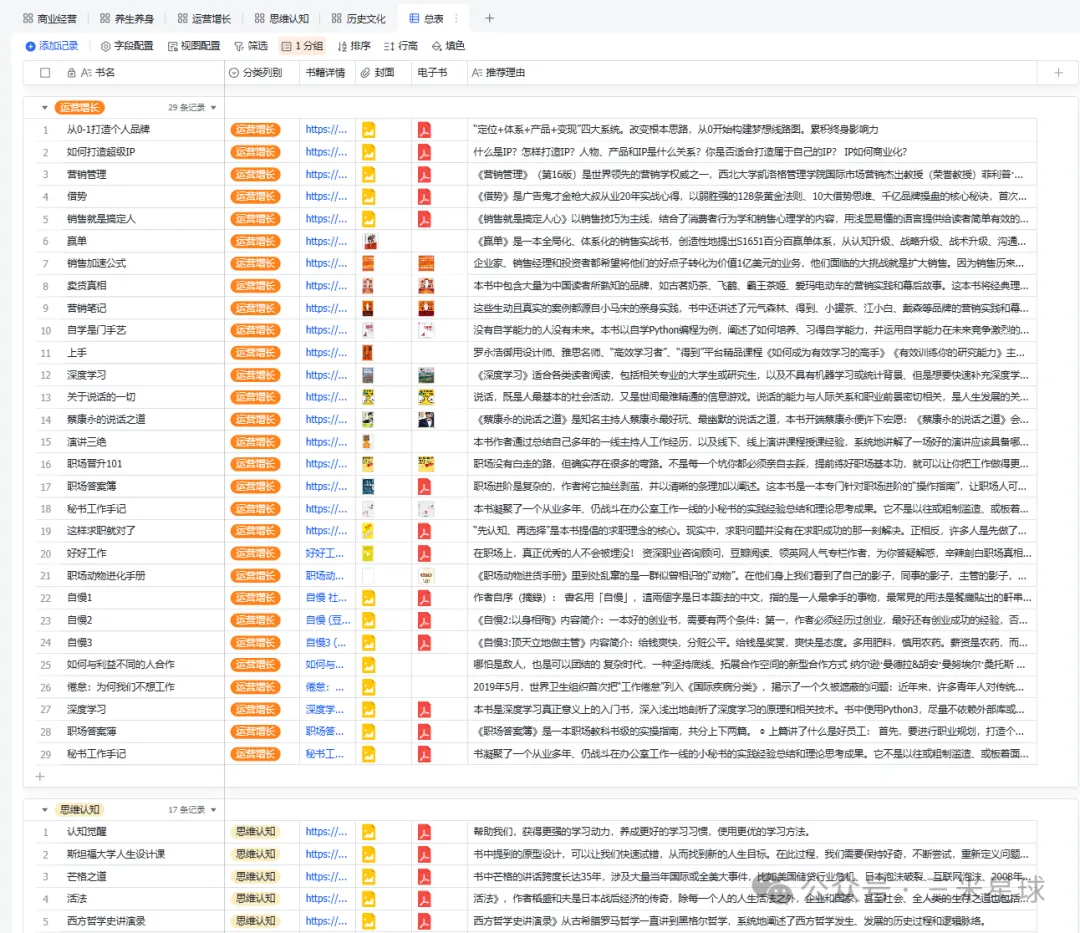Open 字段配置 field settings
Image resolution: width=1080 pixels, height=933 pixels.
(127, 46)
